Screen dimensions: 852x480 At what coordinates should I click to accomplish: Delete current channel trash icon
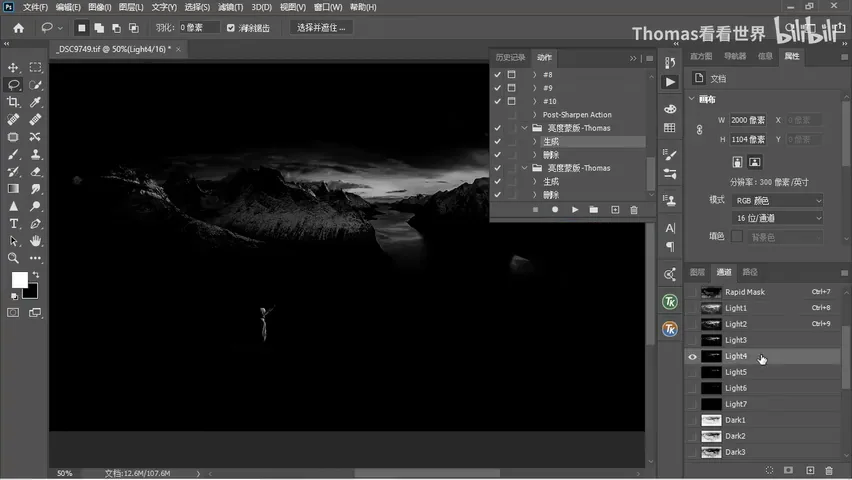[x=829, y=470]
